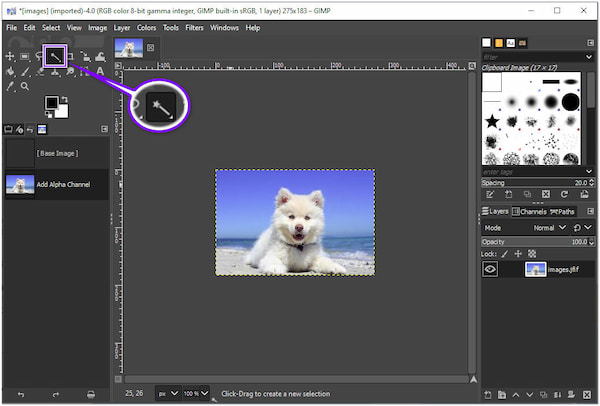Click the dog image tab thumbnail
The height and width of the screenshot is (406, 600).
(129, 48)
